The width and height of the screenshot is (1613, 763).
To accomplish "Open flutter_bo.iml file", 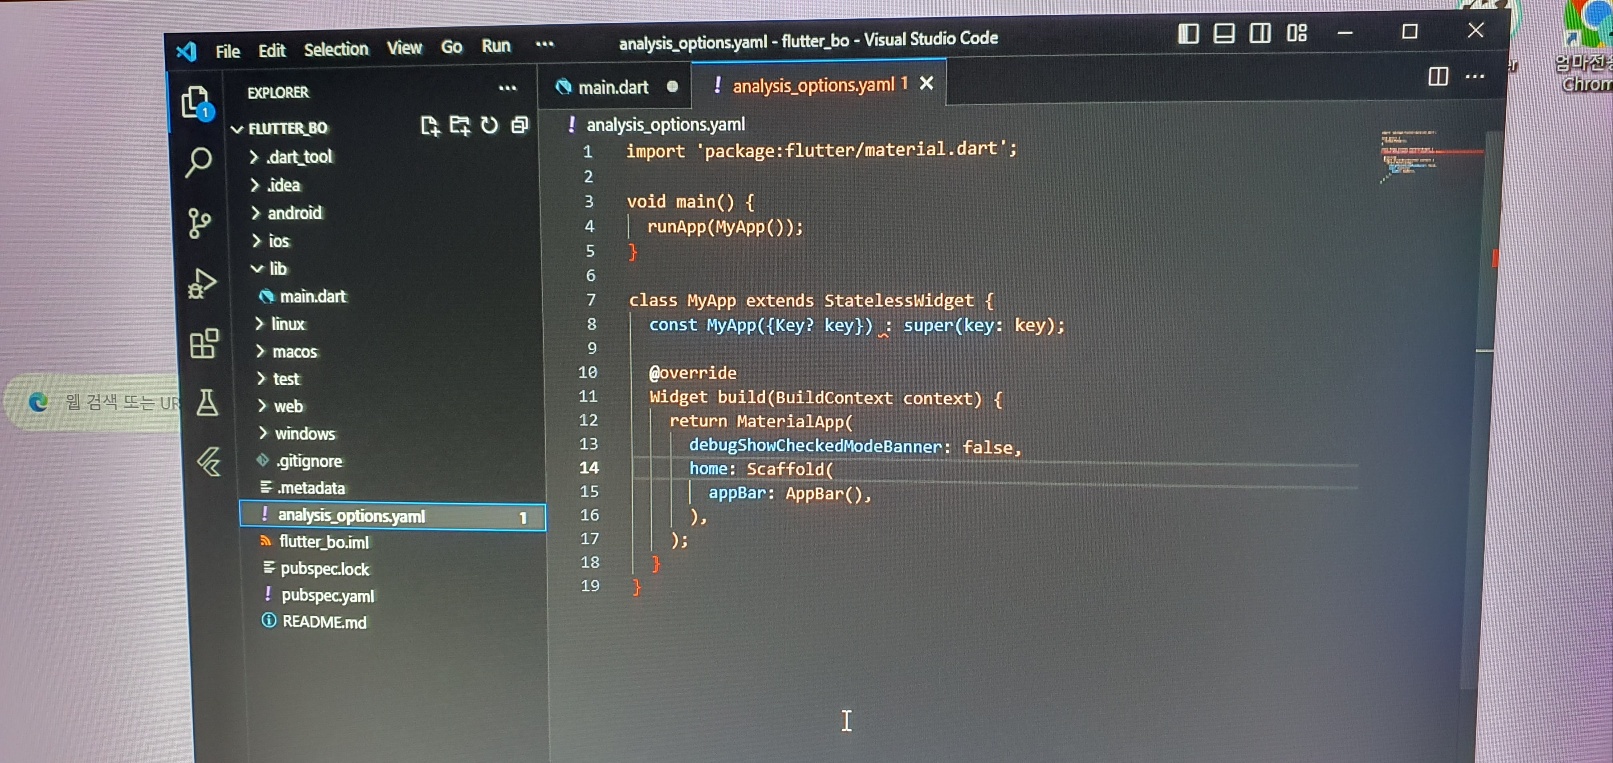I will (x=324, y=542).
